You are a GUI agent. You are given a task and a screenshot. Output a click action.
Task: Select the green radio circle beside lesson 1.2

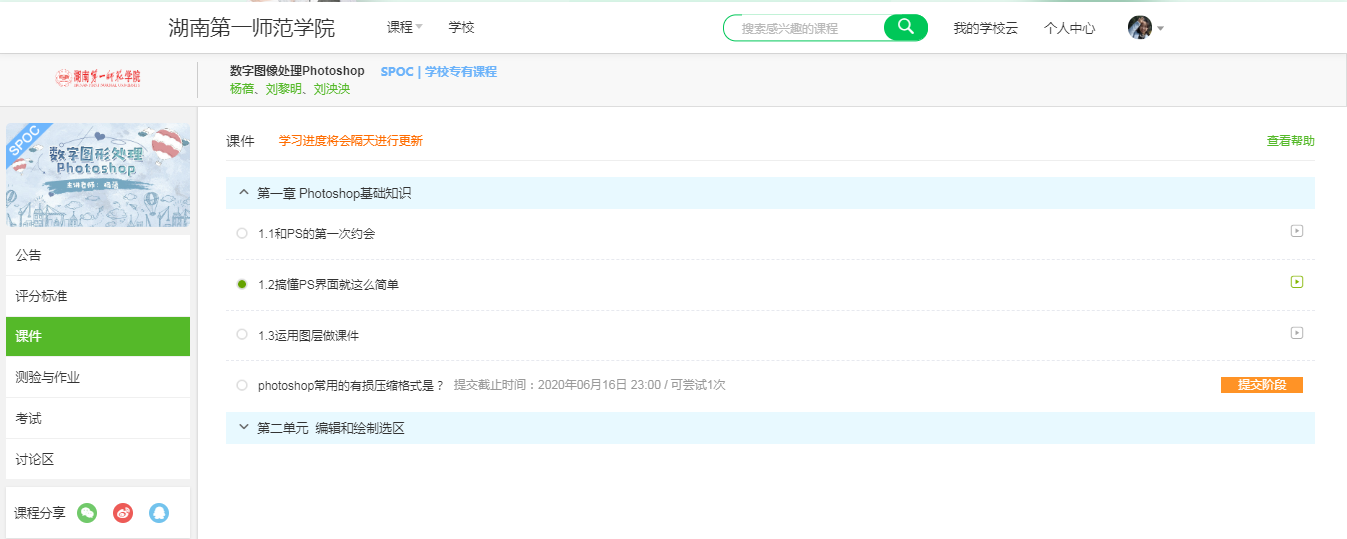pos(242,284)
